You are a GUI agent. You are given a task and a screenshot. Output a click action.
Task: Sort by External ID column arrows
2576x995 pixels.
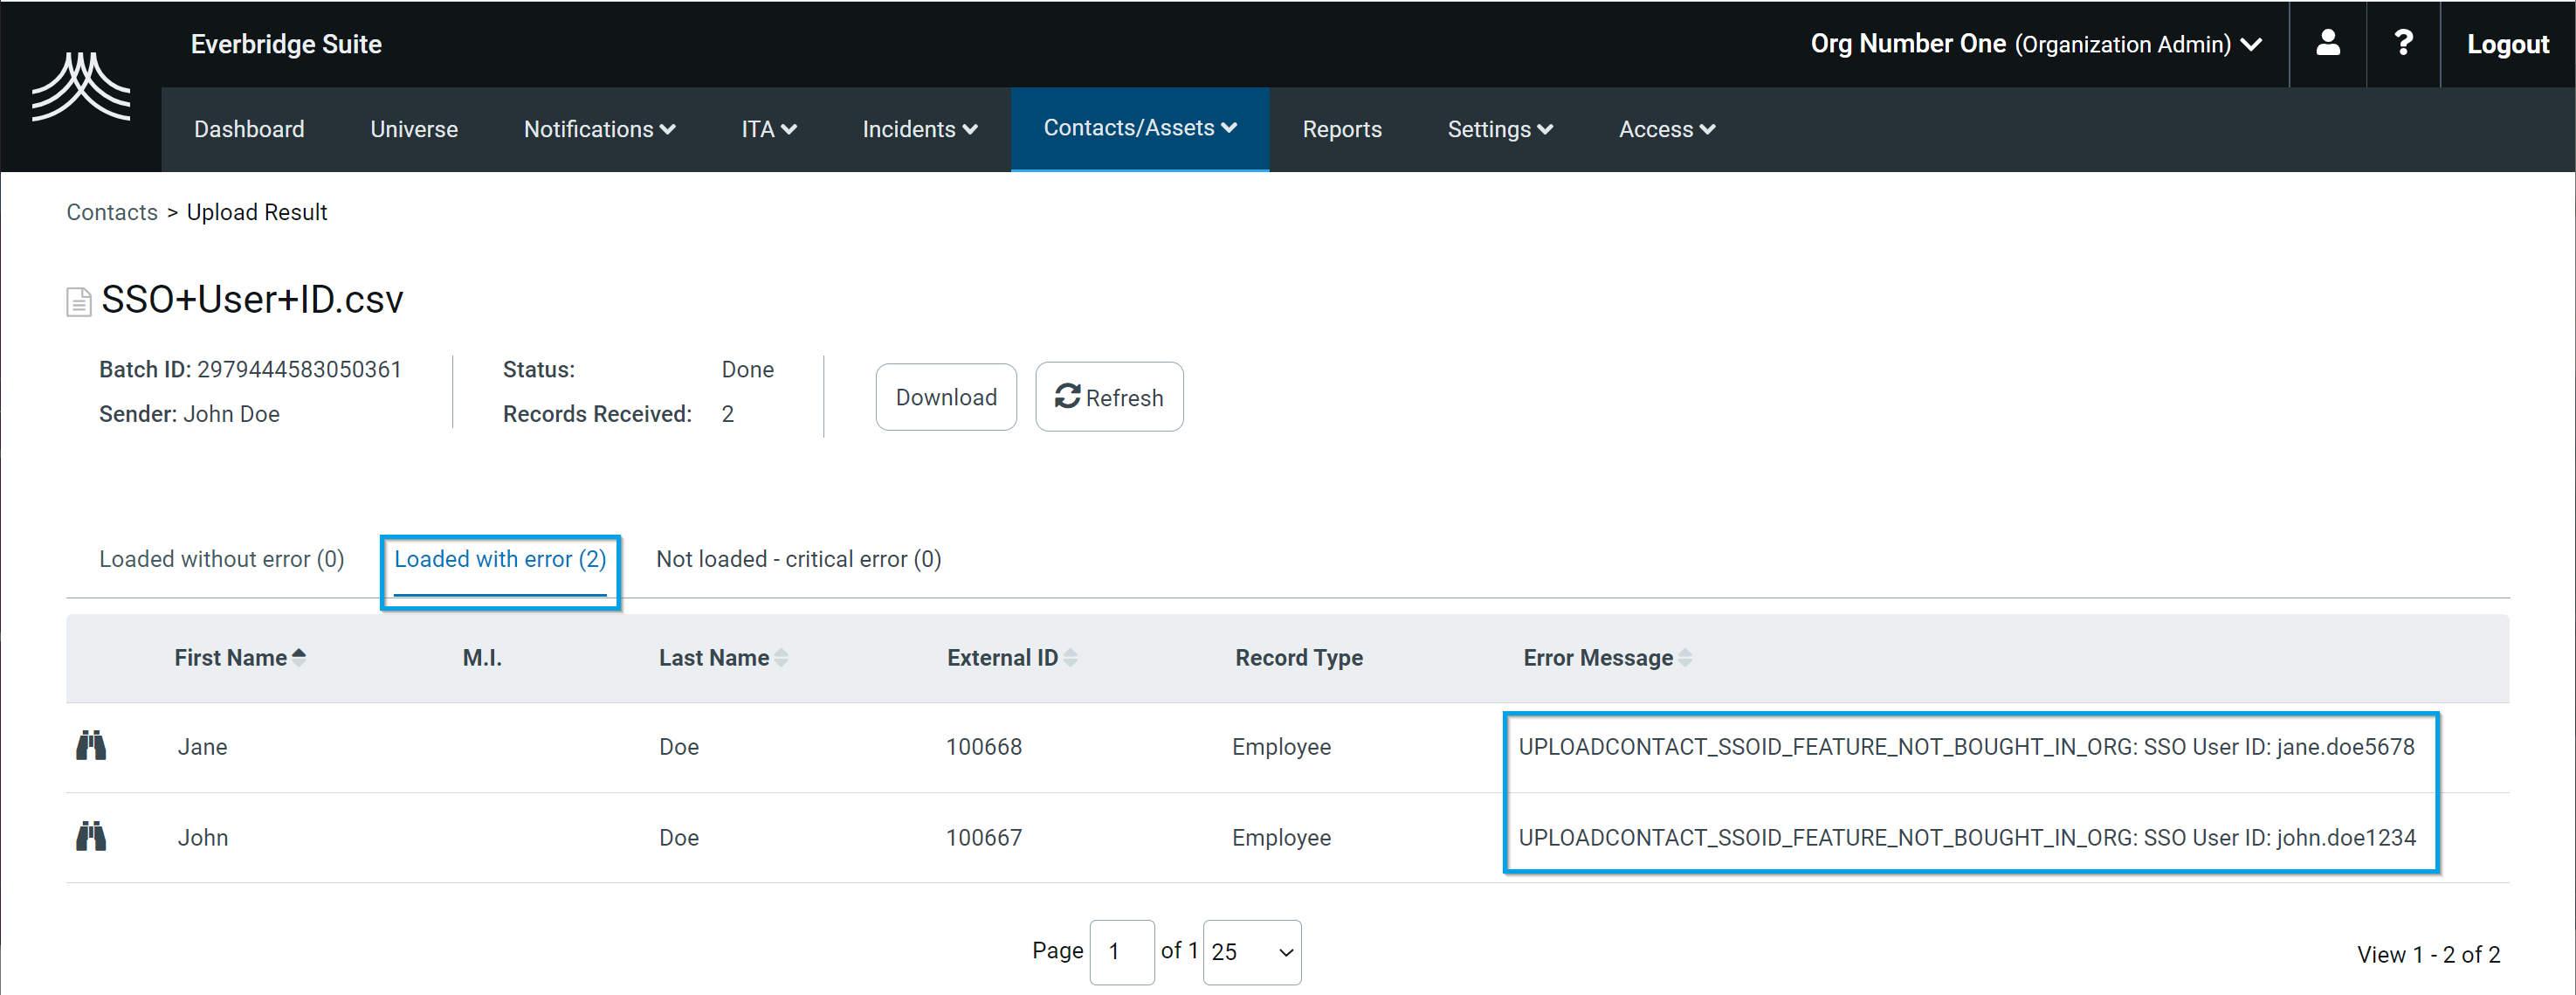click(x=1070, y=657)
